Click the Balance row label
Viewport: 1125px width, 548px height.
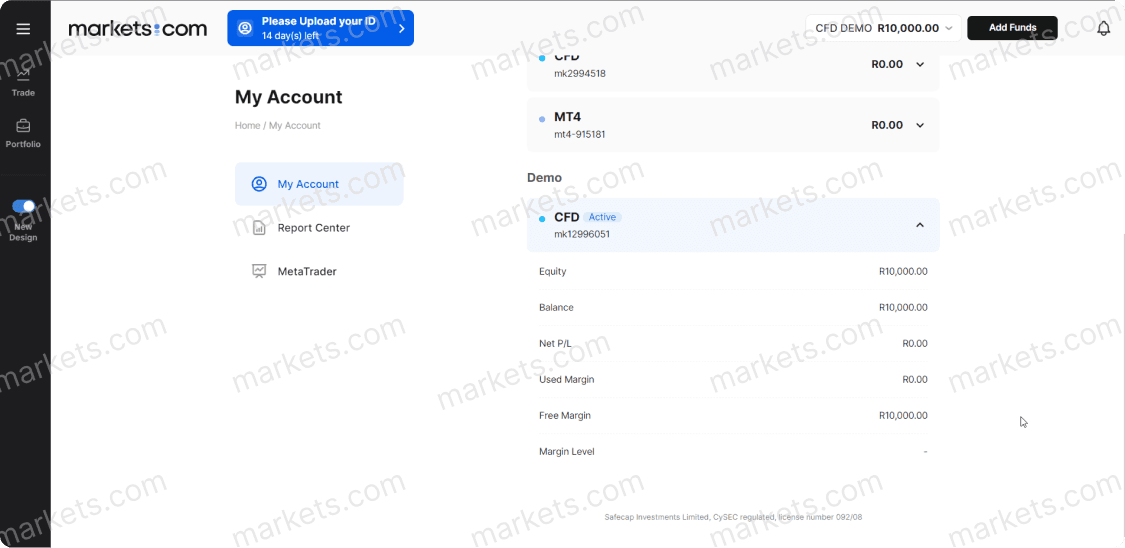click(556, 308)
